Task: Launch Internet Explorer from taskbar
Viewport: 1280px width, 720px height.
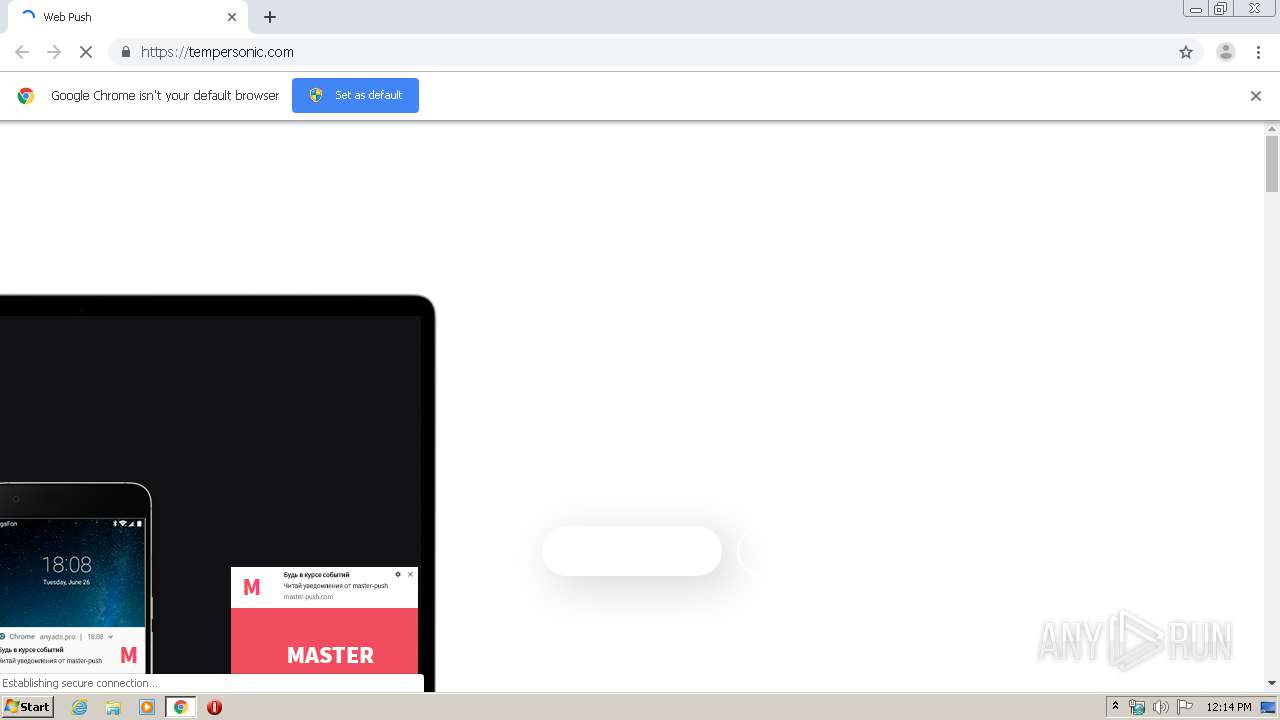Action: click(x=80, y=707)
